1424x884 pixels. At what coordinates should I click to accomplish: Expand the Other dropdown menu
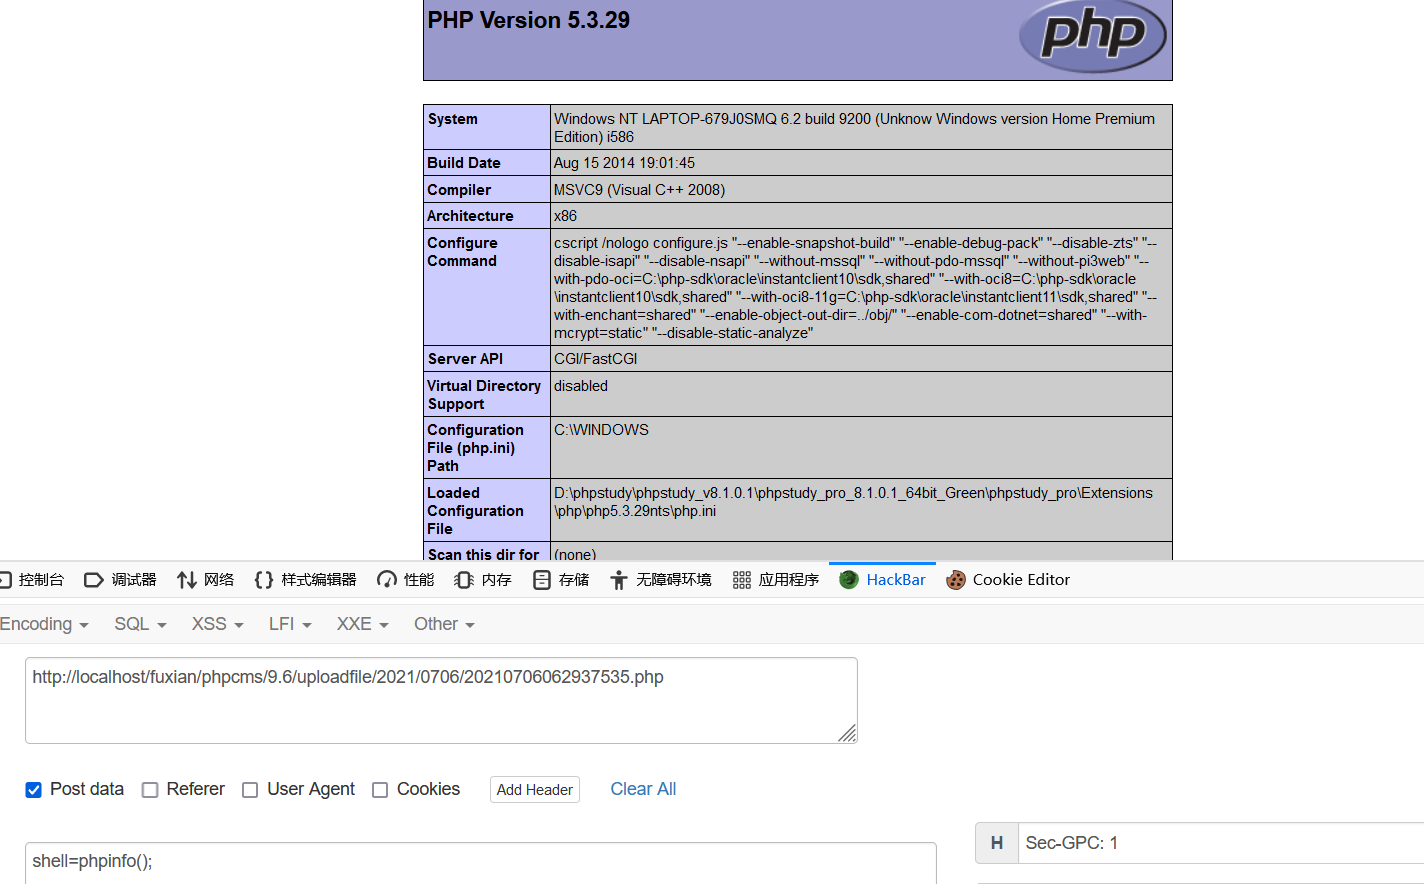pyautogui.click(x=444, y=624)
